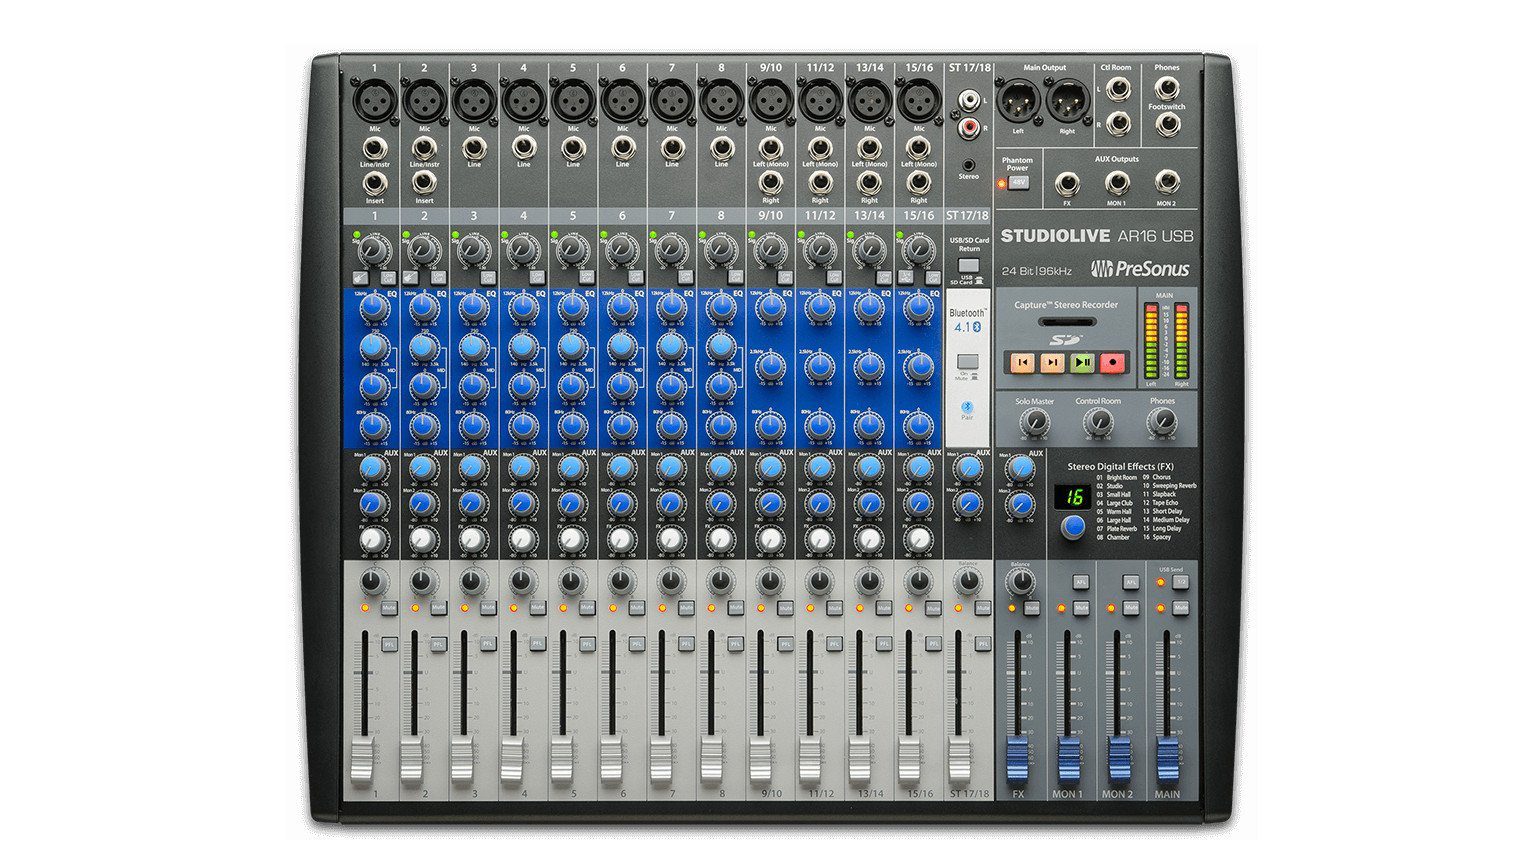The height and width of the screenshot is (850, 1540).
Task: Click the AUX Outputs MON 2 jack
Action: pyautogui.click(x=1166, y=183)
